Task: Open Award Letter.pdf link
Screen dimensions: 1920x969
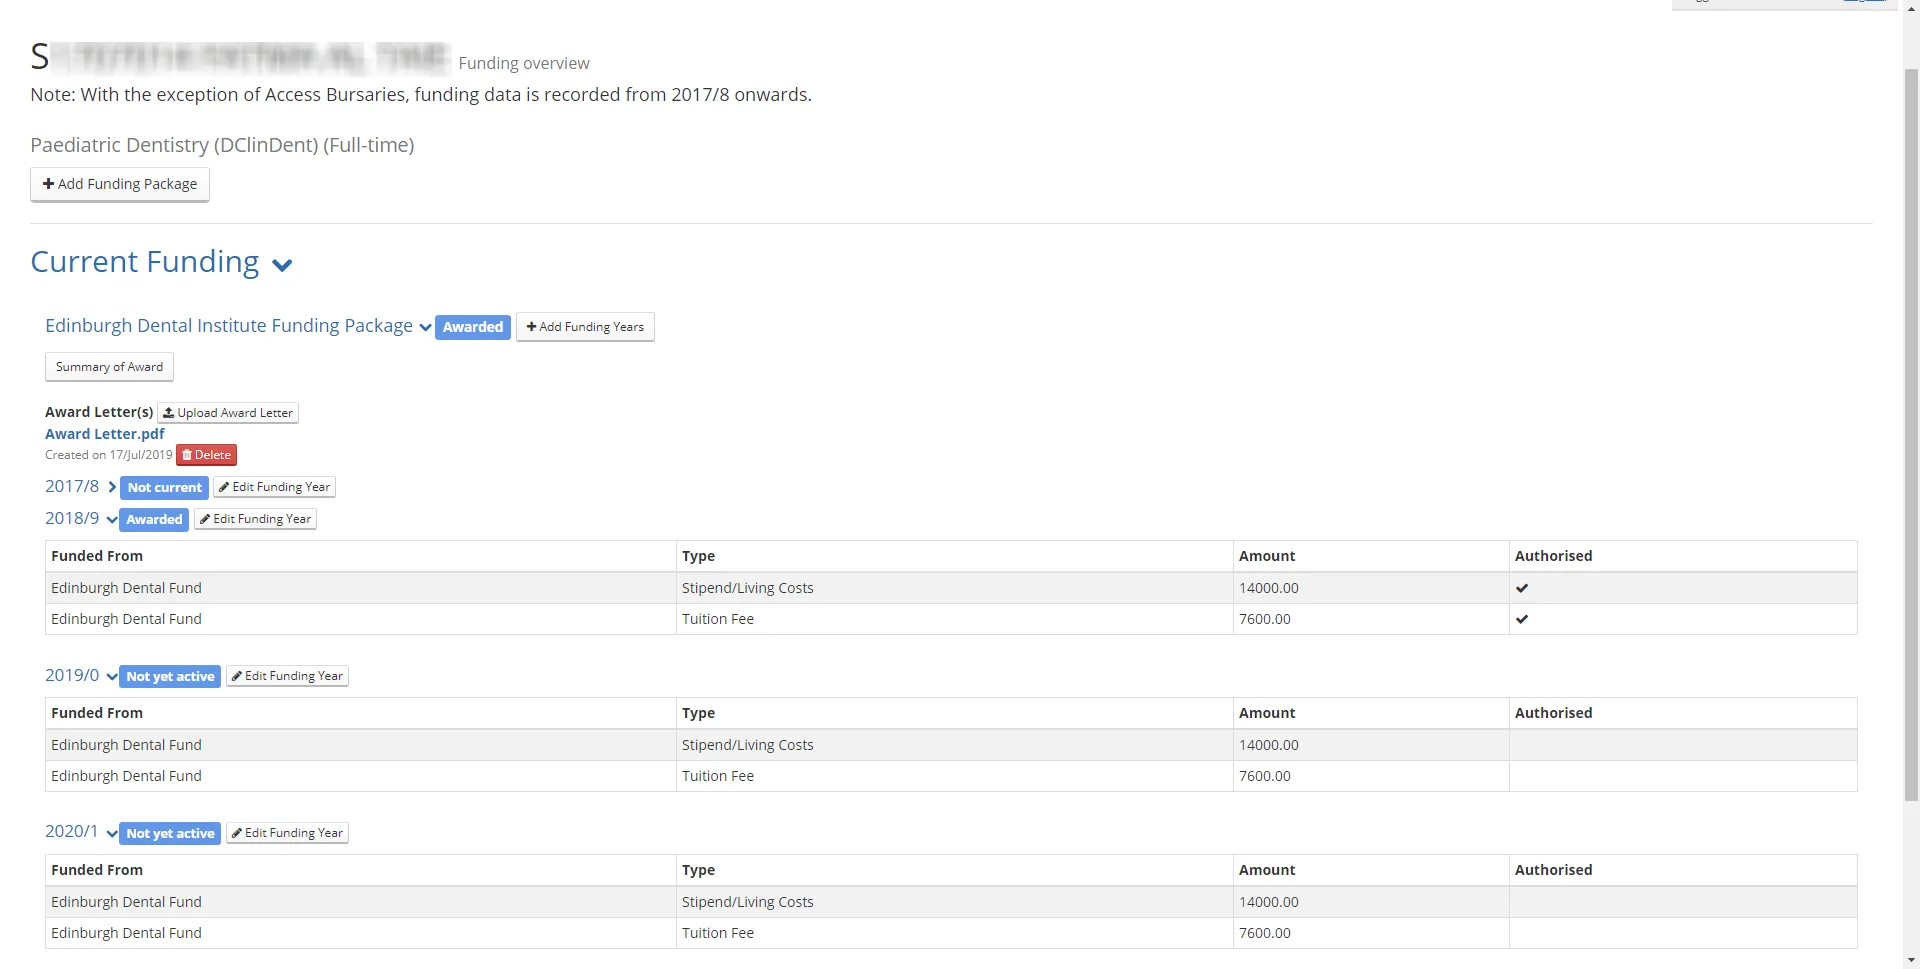Action: pyautogui.click(x=105, y=434)
